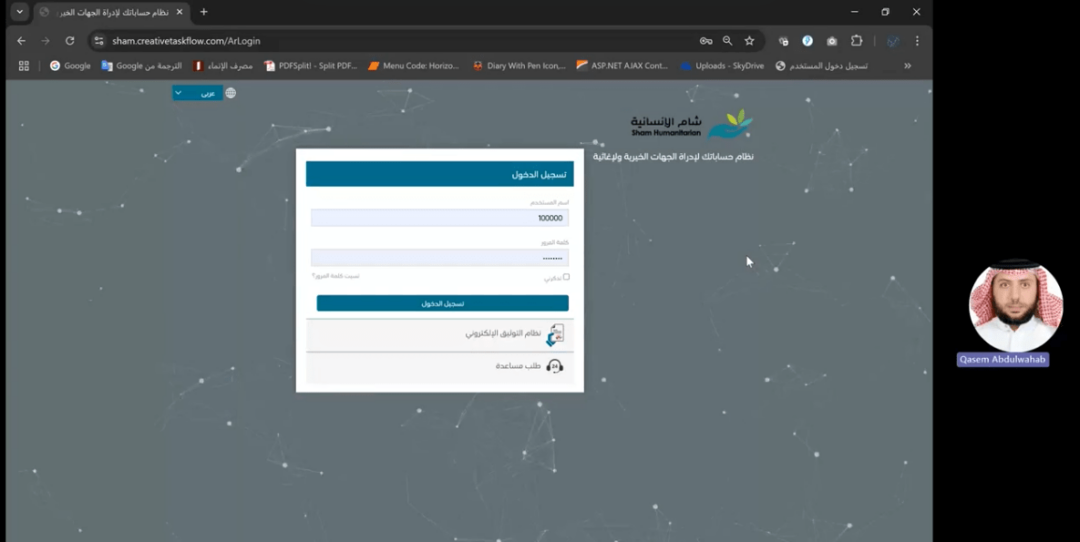The width and height of the screenshot is (1080, 542).
Task: Open the zoom magnifier in address bar
Action: [727, 41]
